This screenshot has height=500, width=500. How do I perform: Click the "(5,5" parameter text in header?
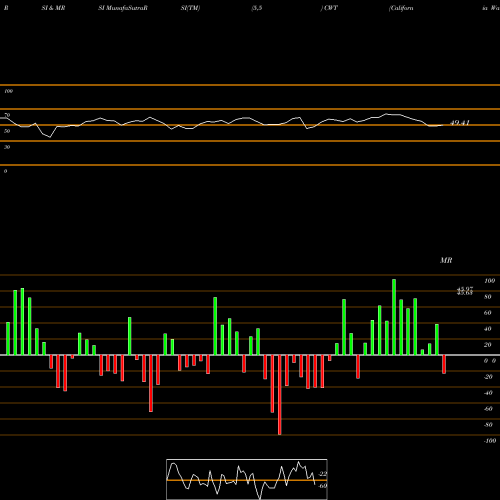point(257,8)
